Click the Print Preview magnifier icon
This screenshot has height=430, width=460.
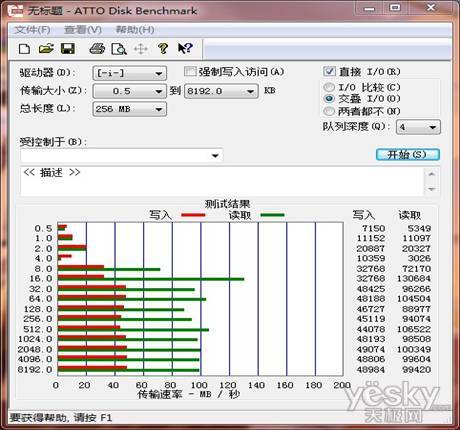[119, 49]
